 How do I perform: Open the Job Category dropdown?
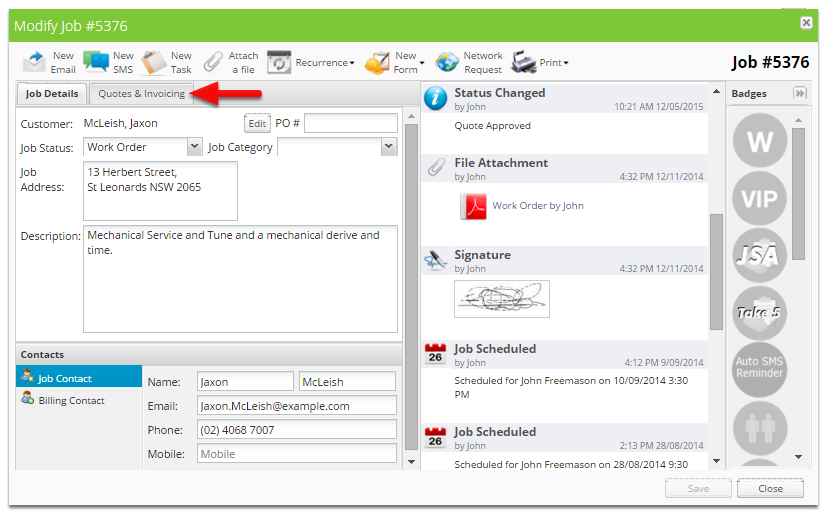tap(389, 147)
